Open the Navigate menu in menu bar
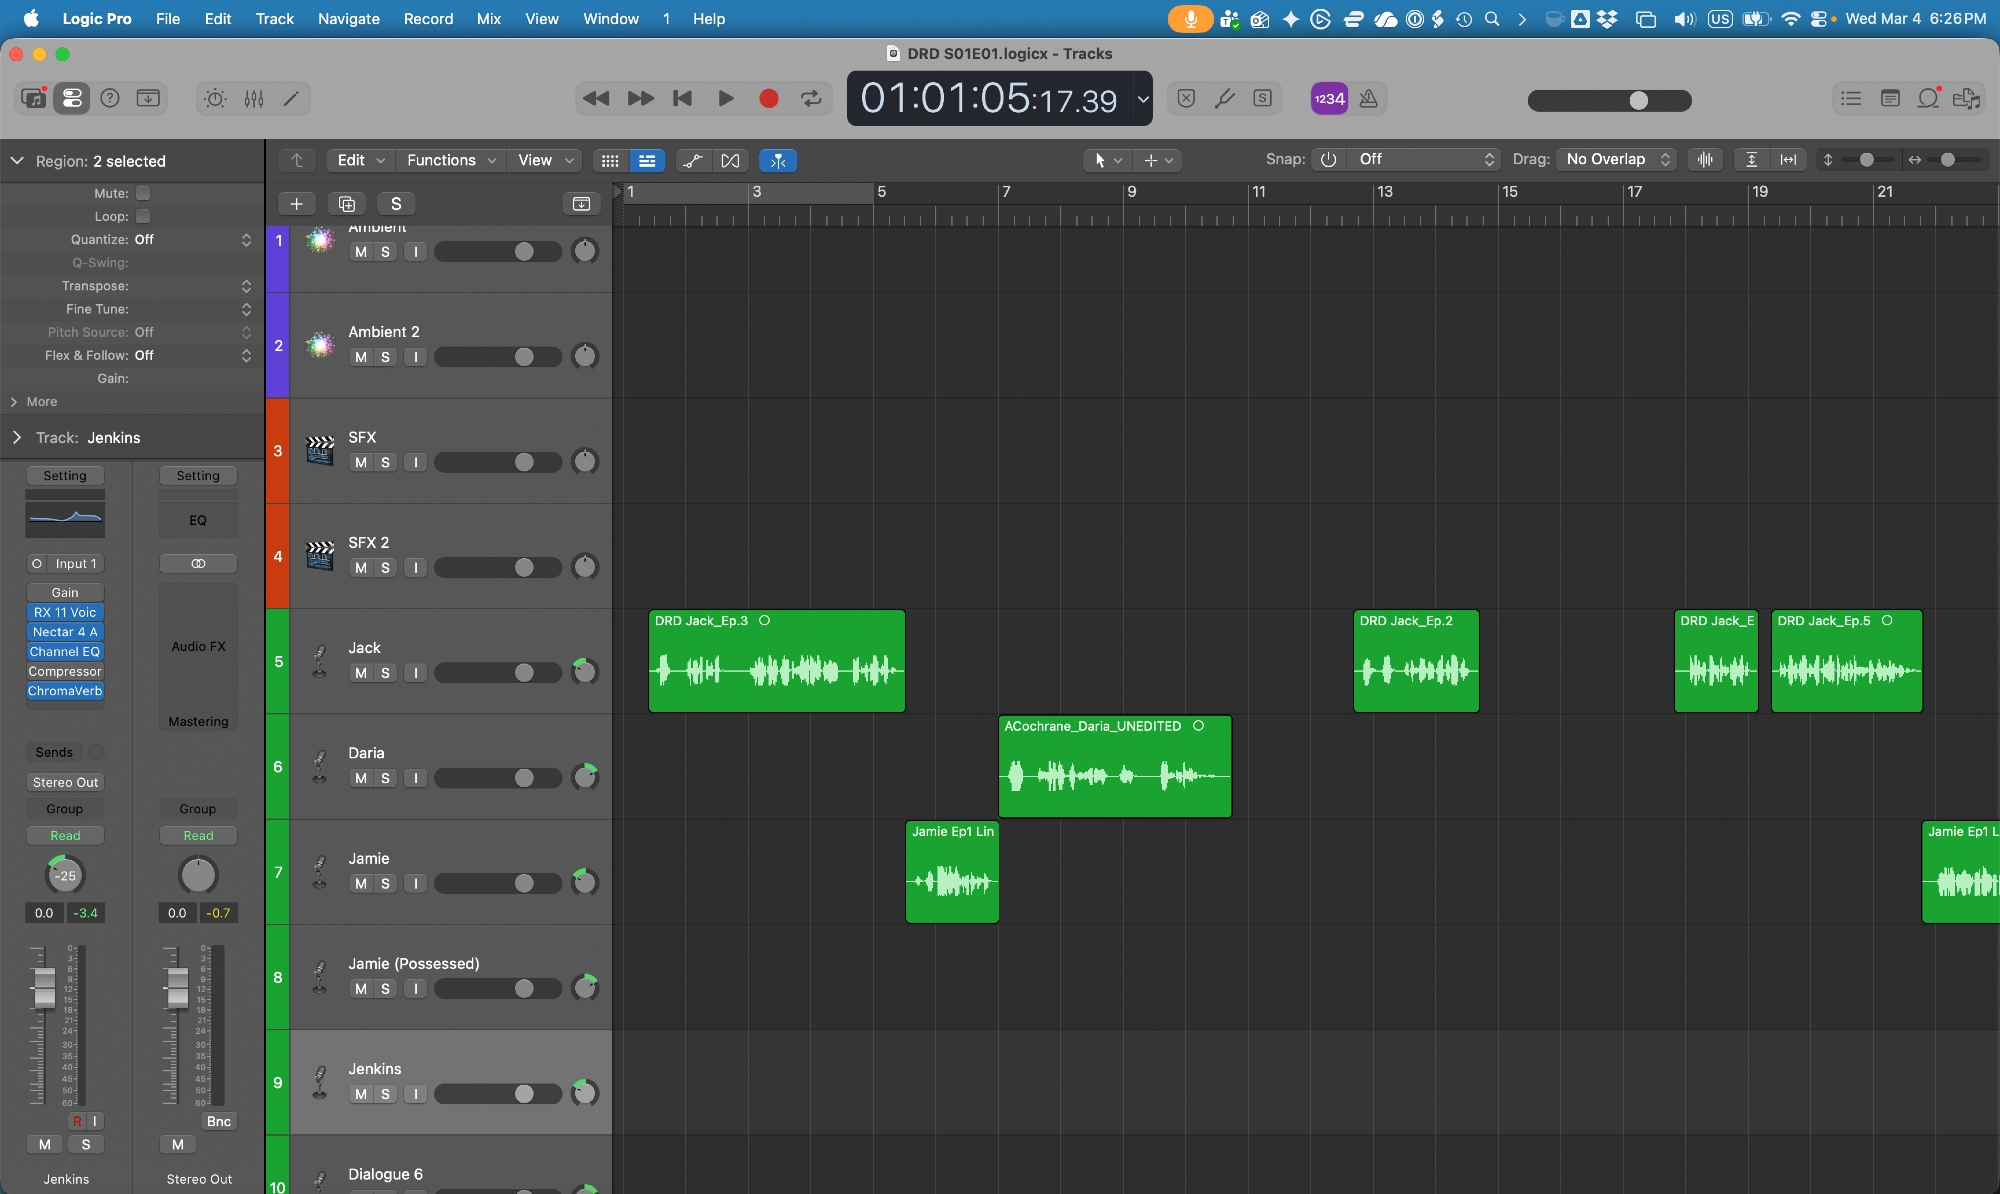 tap(348, 18)
